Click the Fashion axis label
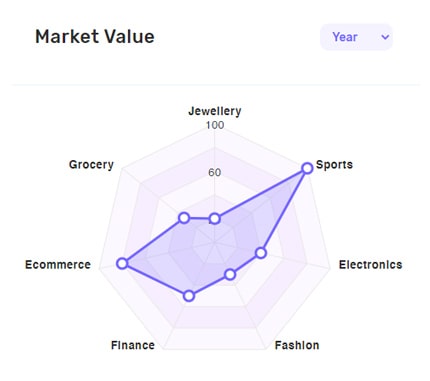This screenshot has height=381, width=430. pos(297,345)
